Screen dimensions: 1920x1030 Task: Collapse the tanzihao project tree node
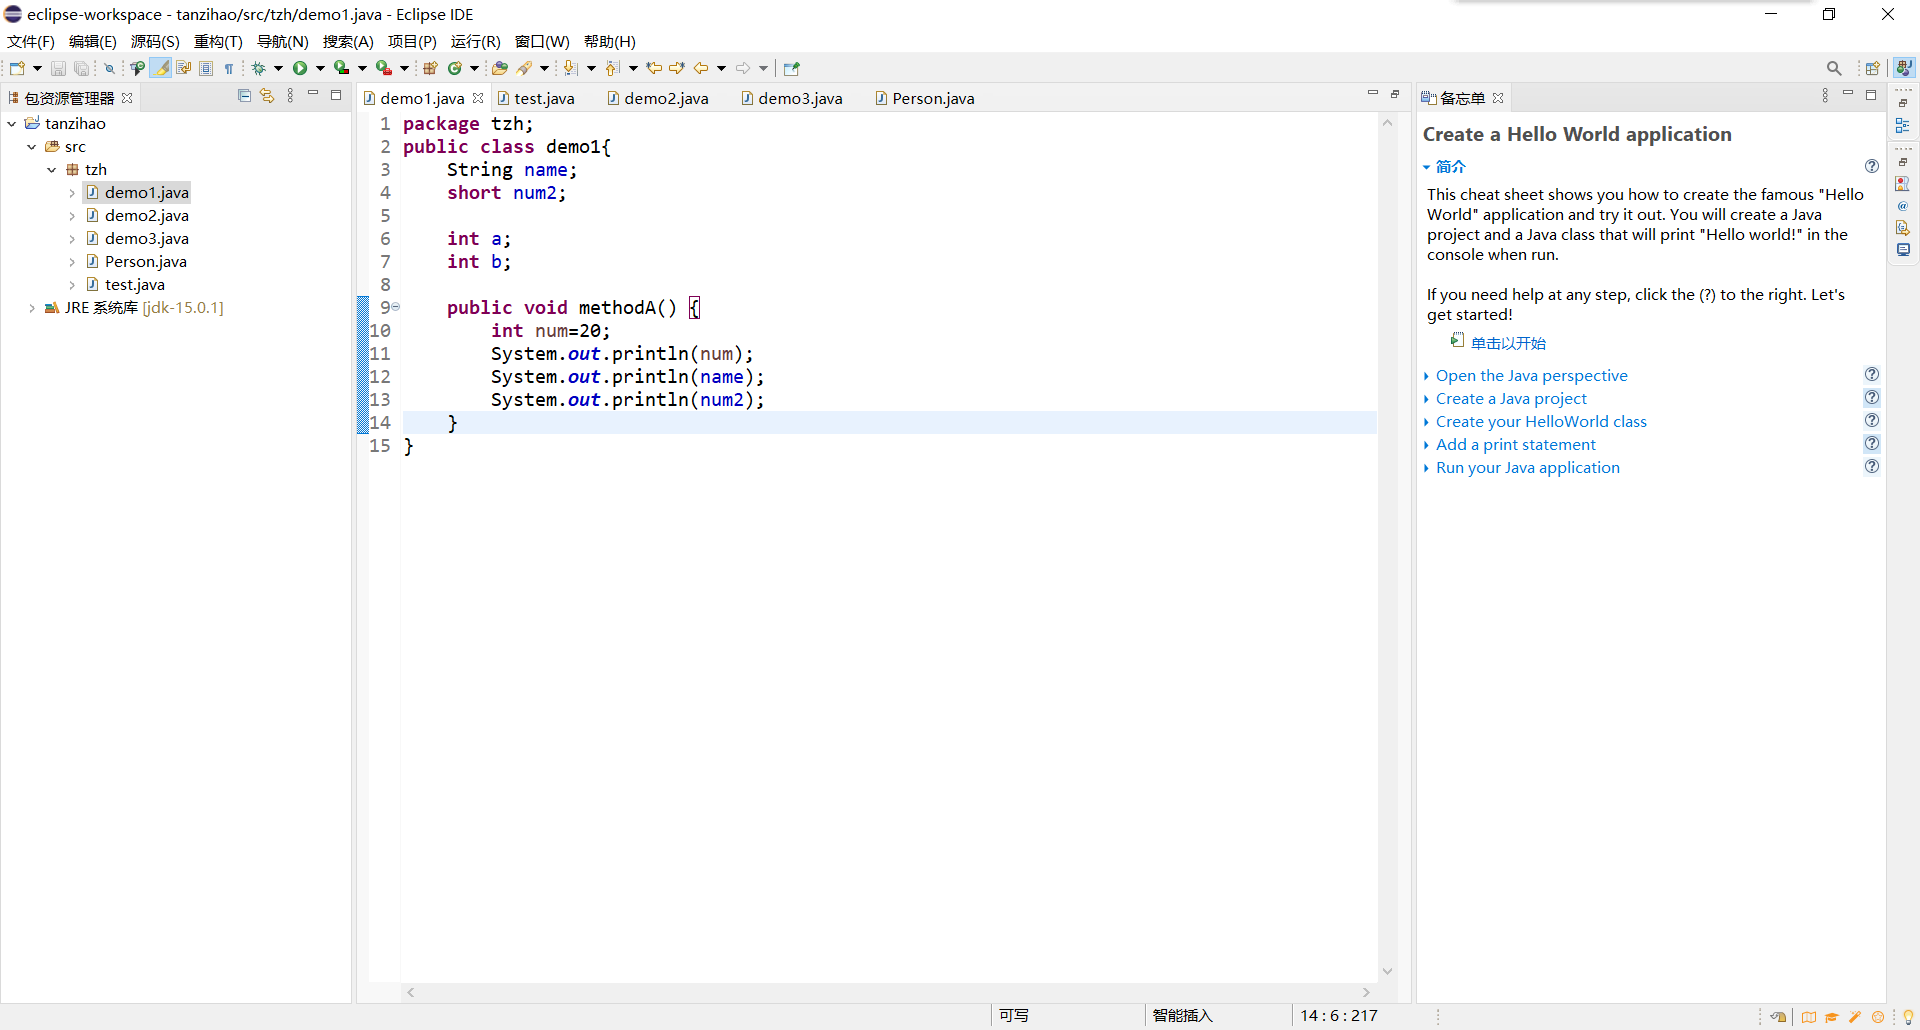[x=12, y=124]
